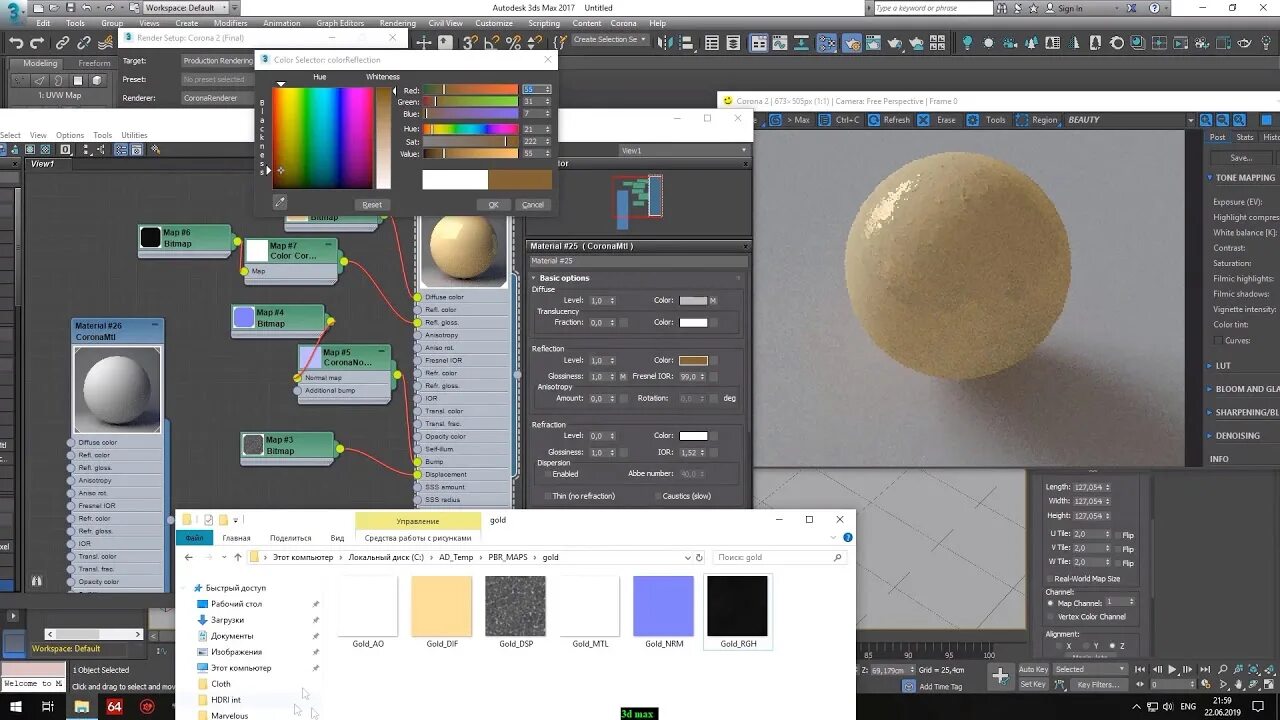Open the Вид tab in File Explorer
This screenshot has height=720, width=1280.
point(337,538)
